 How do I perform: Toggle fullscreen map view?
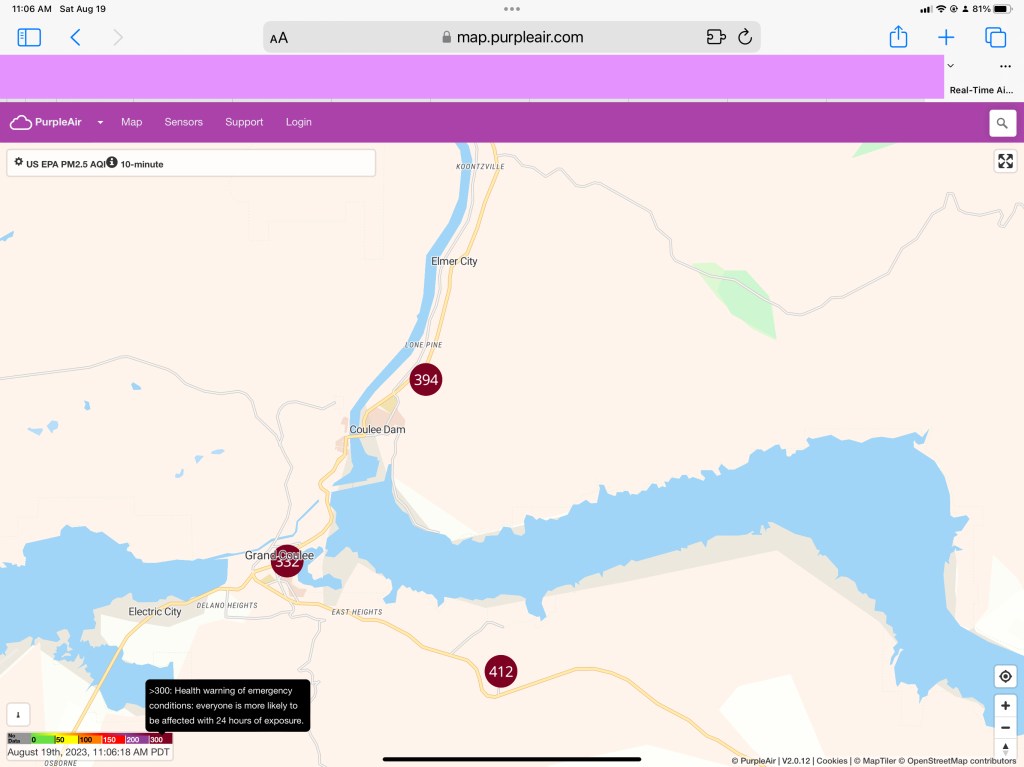coord(1005,161)
